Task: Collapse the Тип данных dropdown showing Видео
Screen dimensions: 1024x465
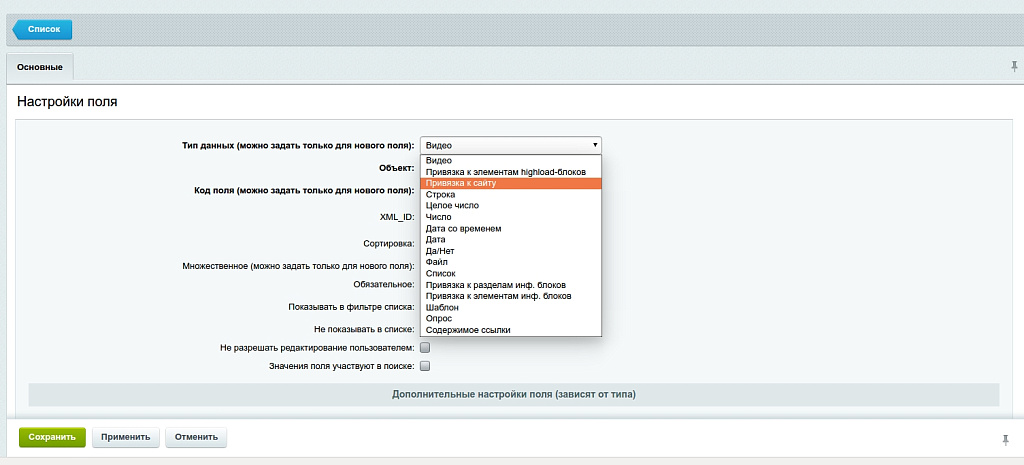Action: pyautogui.click(x=510, y=145)
